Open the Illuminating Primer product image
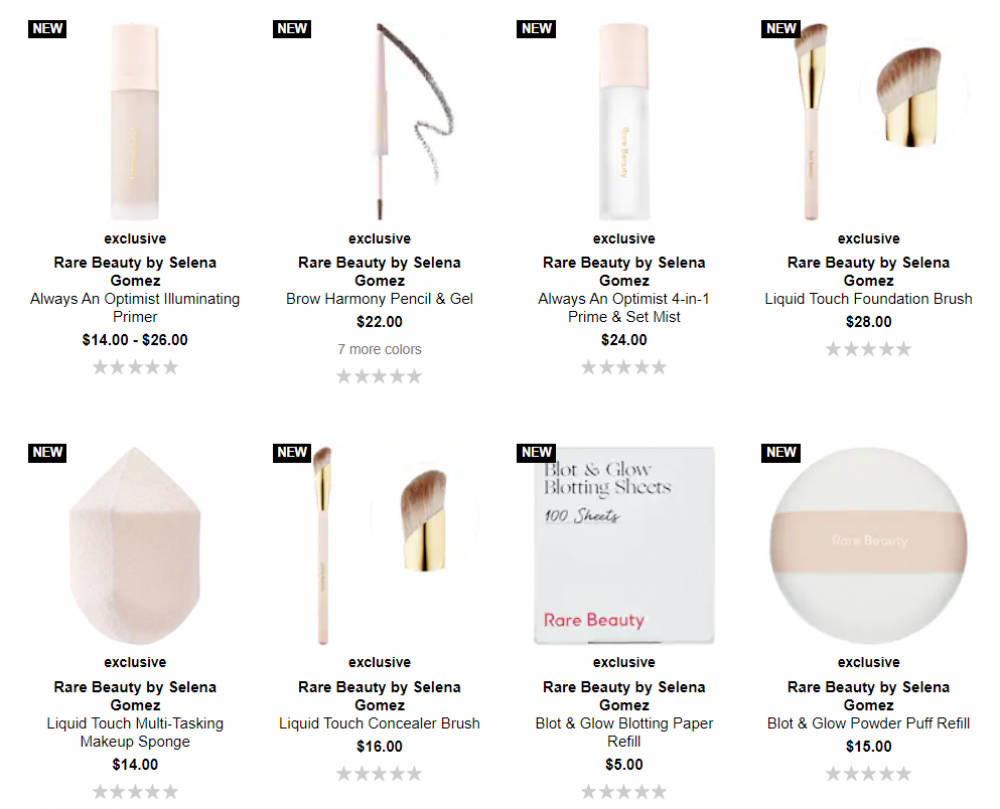Image resolution: width=1000 pixels, height=809 pixels. 135,121
